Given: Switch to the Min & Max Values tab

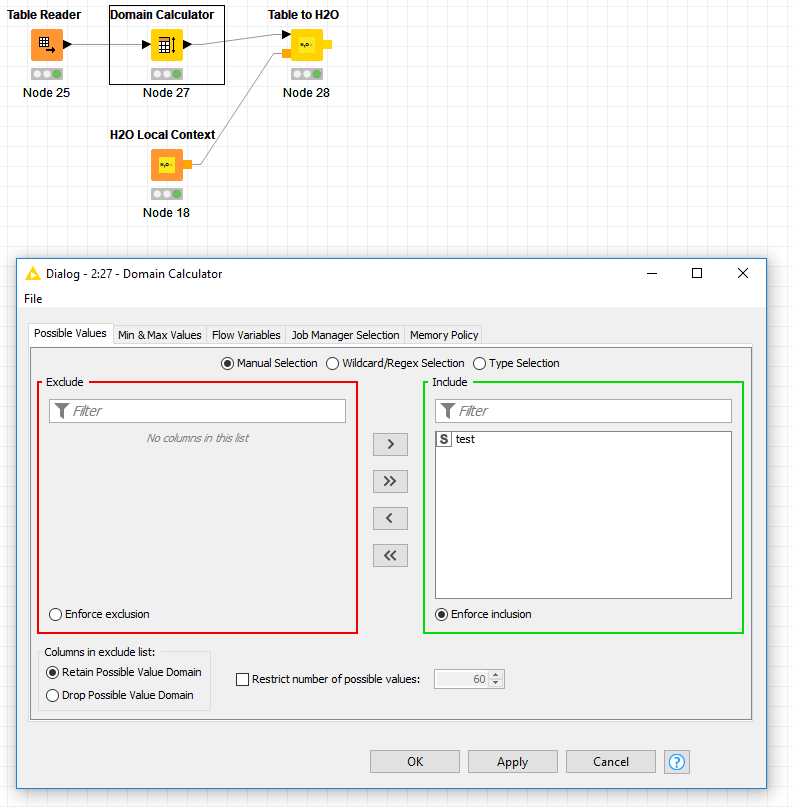Looking at the screenshot, I should click(x=159, y=335).
